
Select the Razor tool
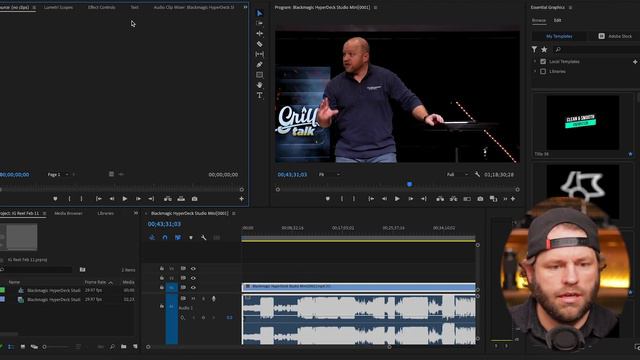point(260,44)
